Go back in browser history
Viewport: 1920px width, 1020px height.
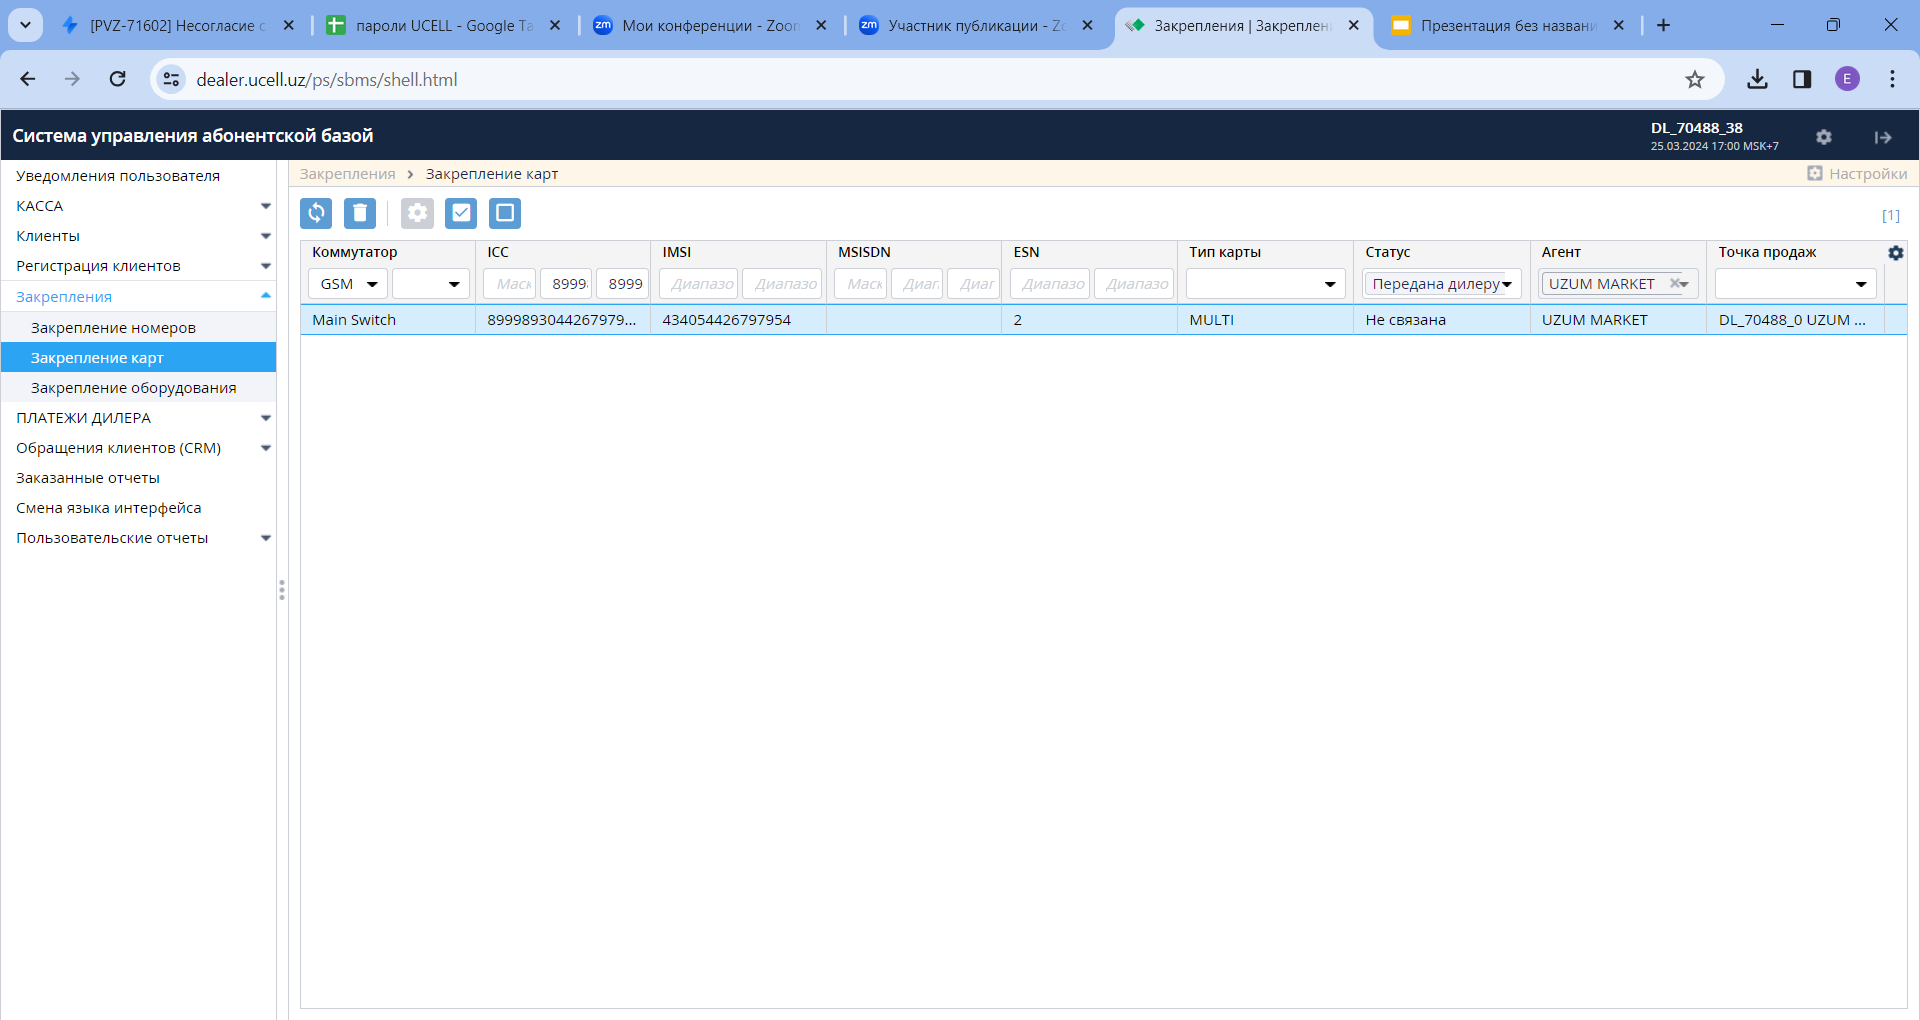point(28,80)
